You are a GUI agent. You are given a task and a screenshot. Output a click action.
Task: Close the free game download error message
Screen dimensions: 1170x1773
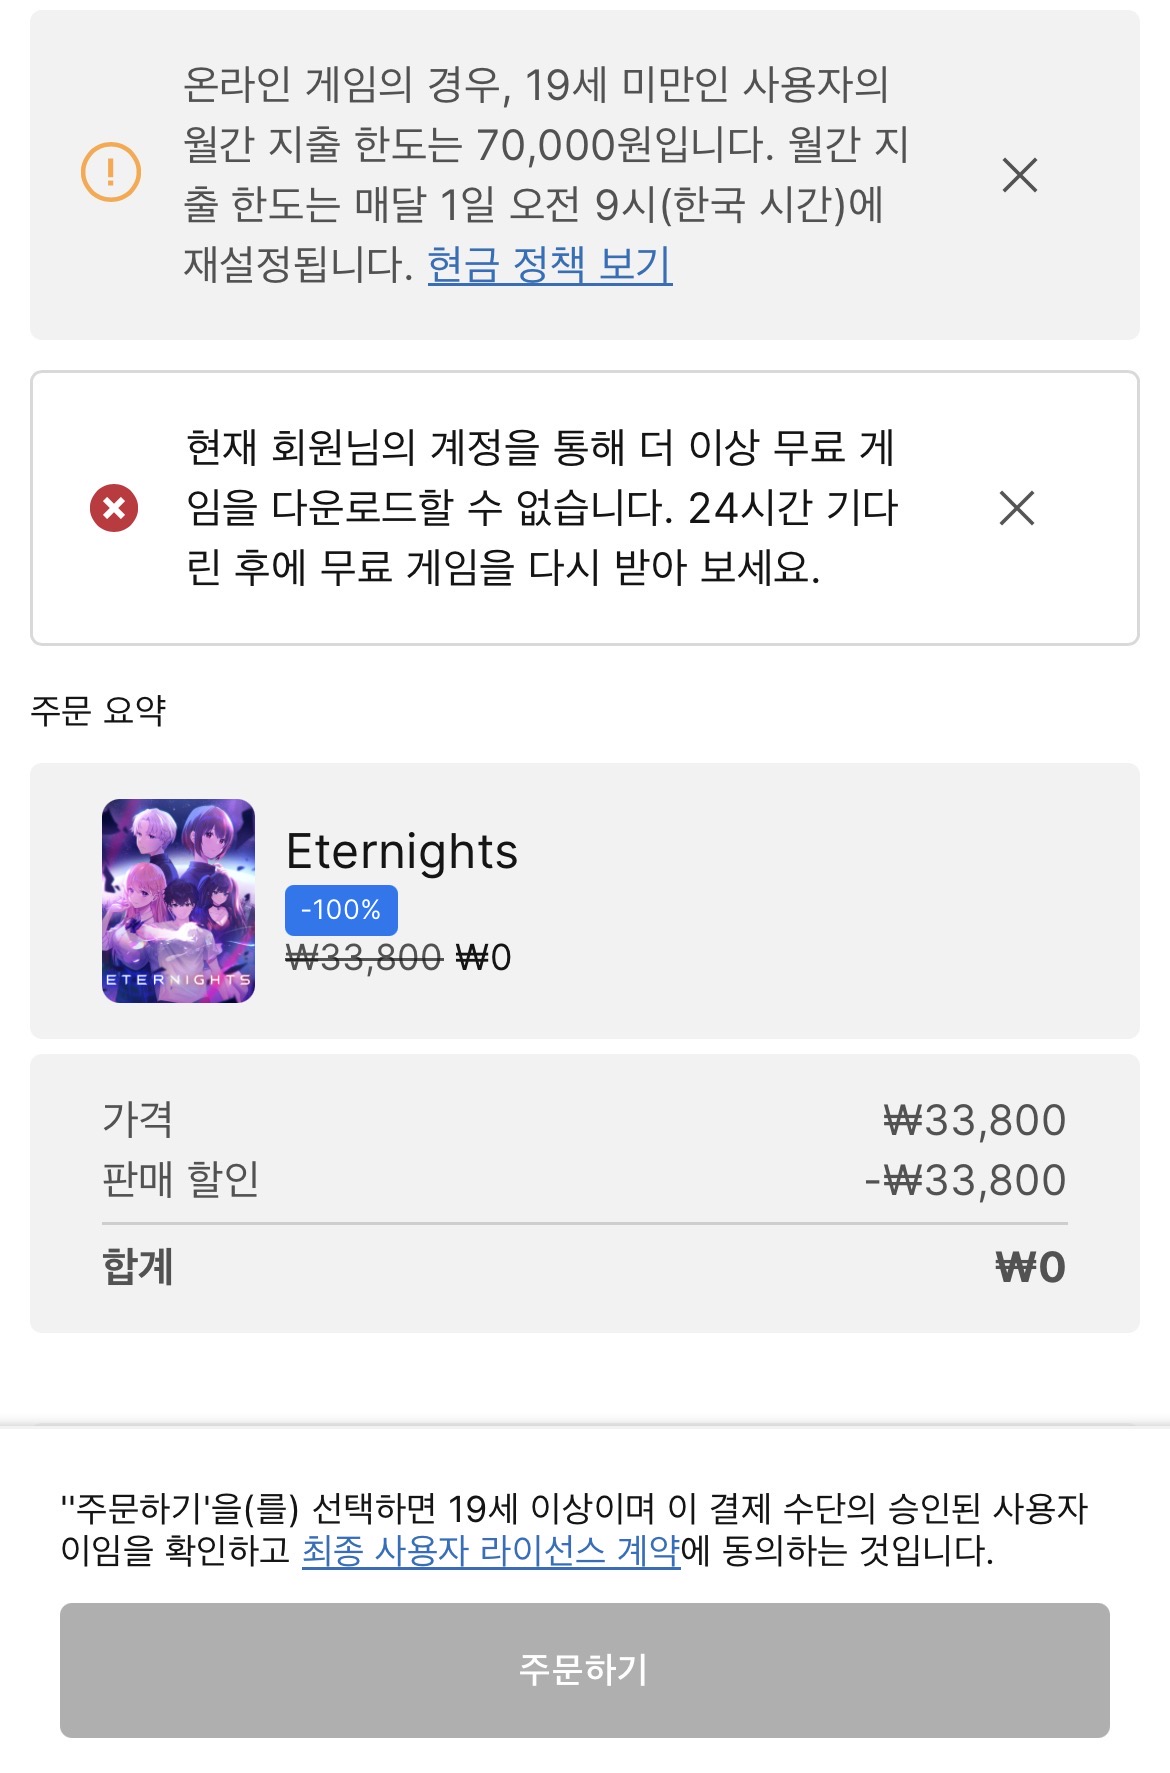coord(1016,508)
